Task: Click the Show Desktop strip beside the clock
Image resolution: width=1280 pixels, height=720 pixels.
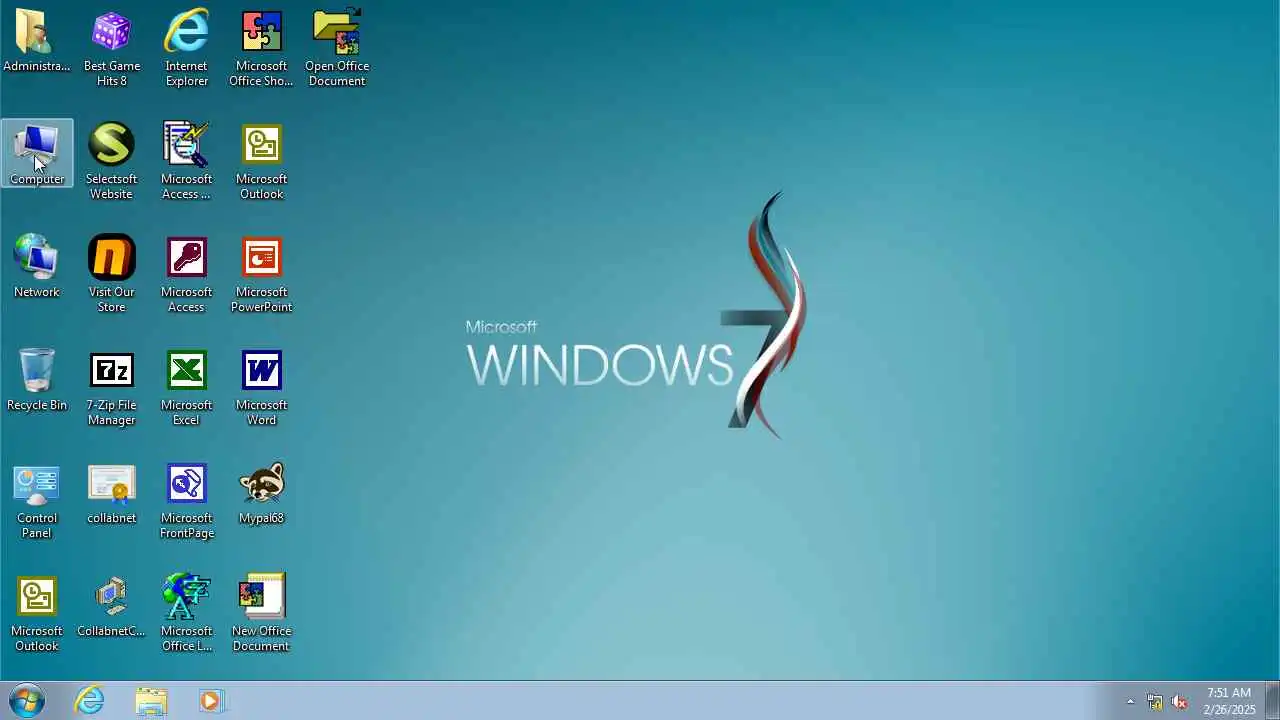Action: tap(1272, 701)
